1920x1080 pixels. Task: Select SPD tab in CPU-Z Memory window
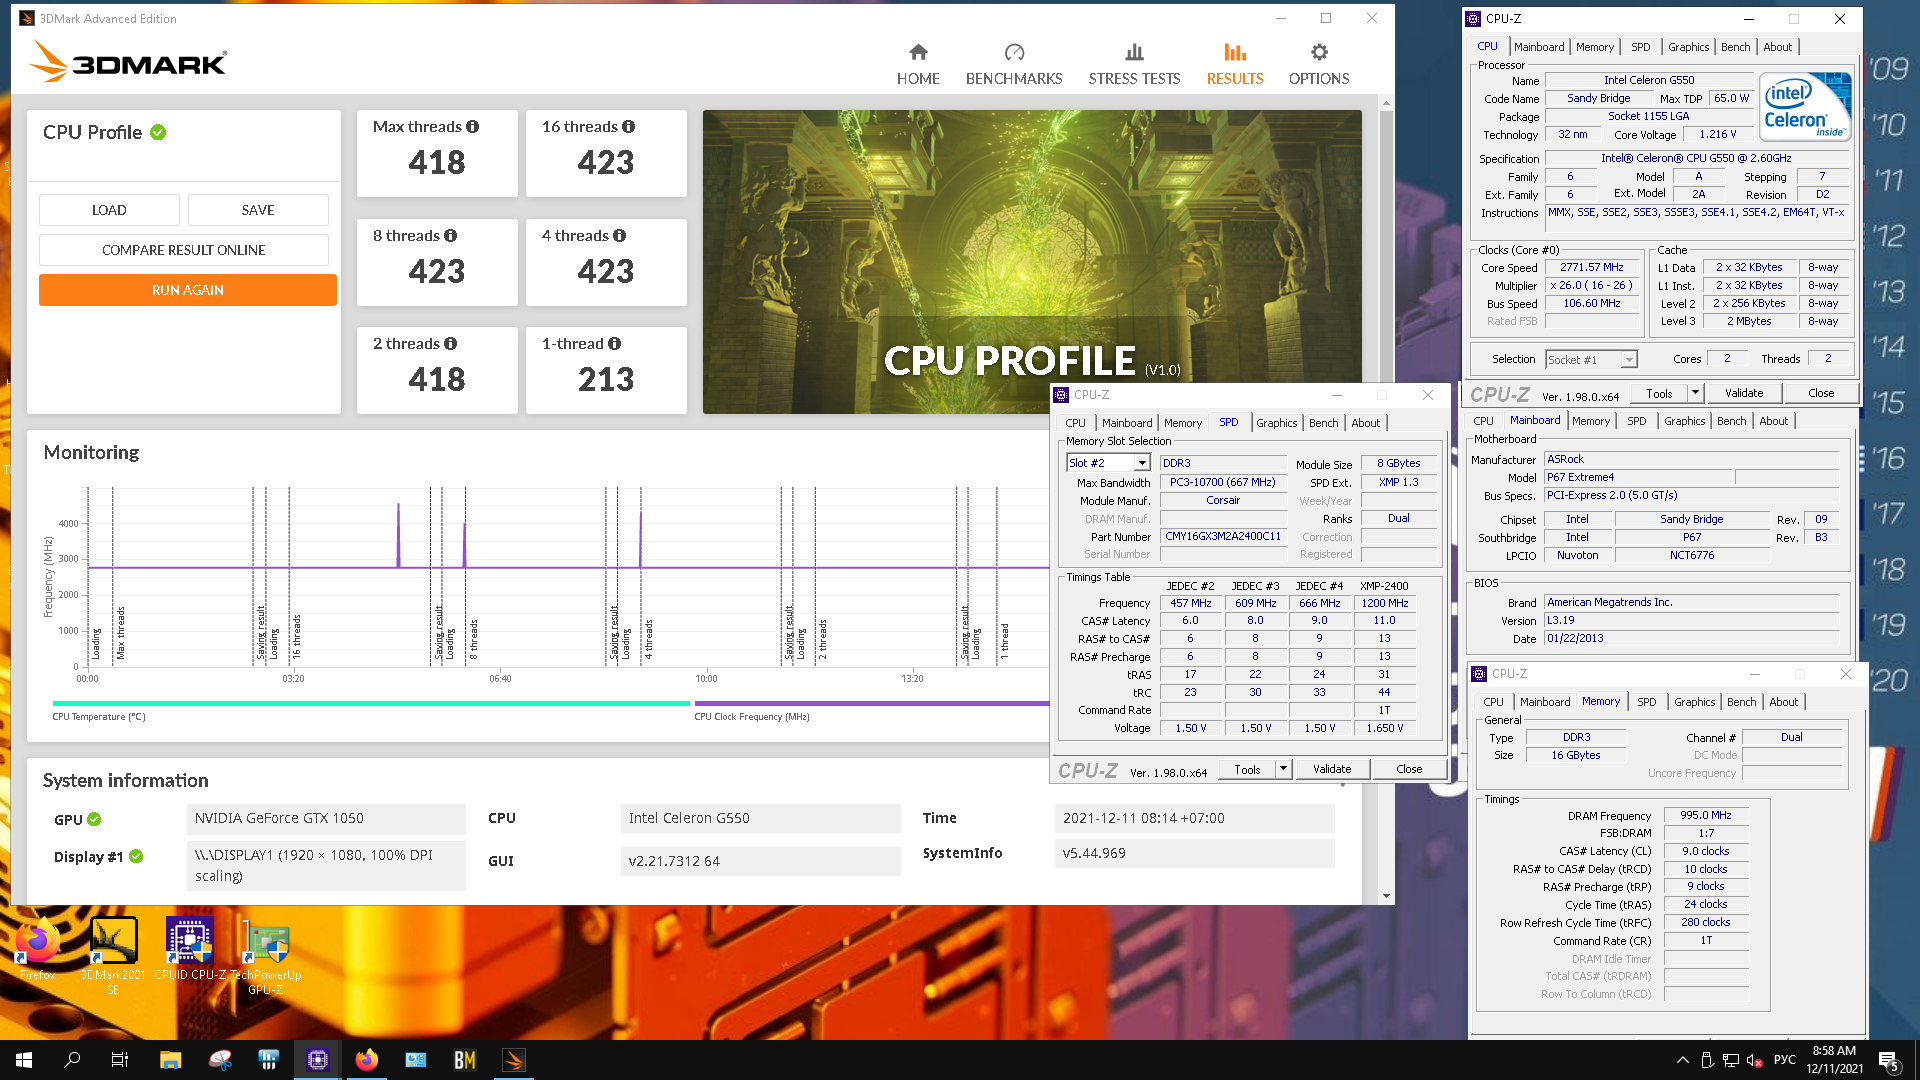point(1647,702)
